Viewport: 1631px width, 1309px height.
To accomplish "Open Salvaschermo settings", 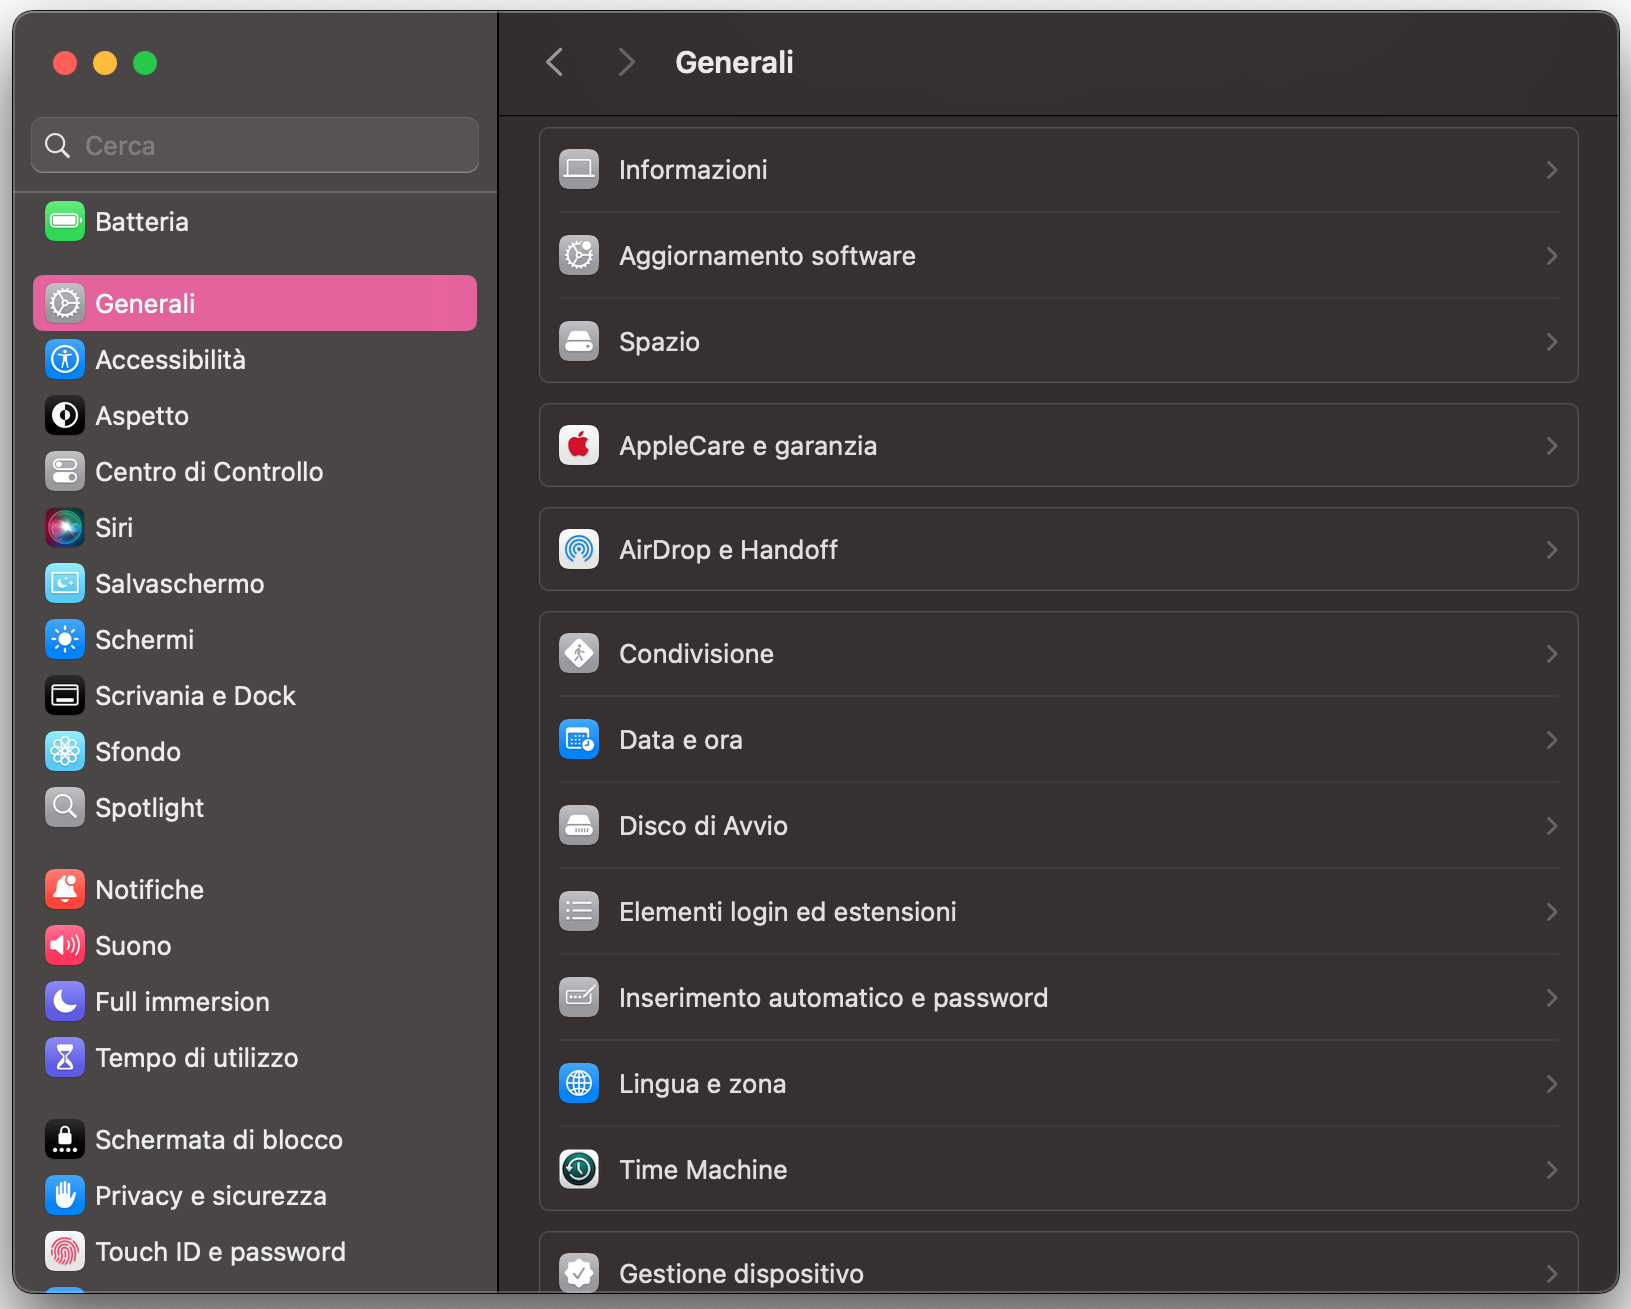I will click(x=180, y=583).
